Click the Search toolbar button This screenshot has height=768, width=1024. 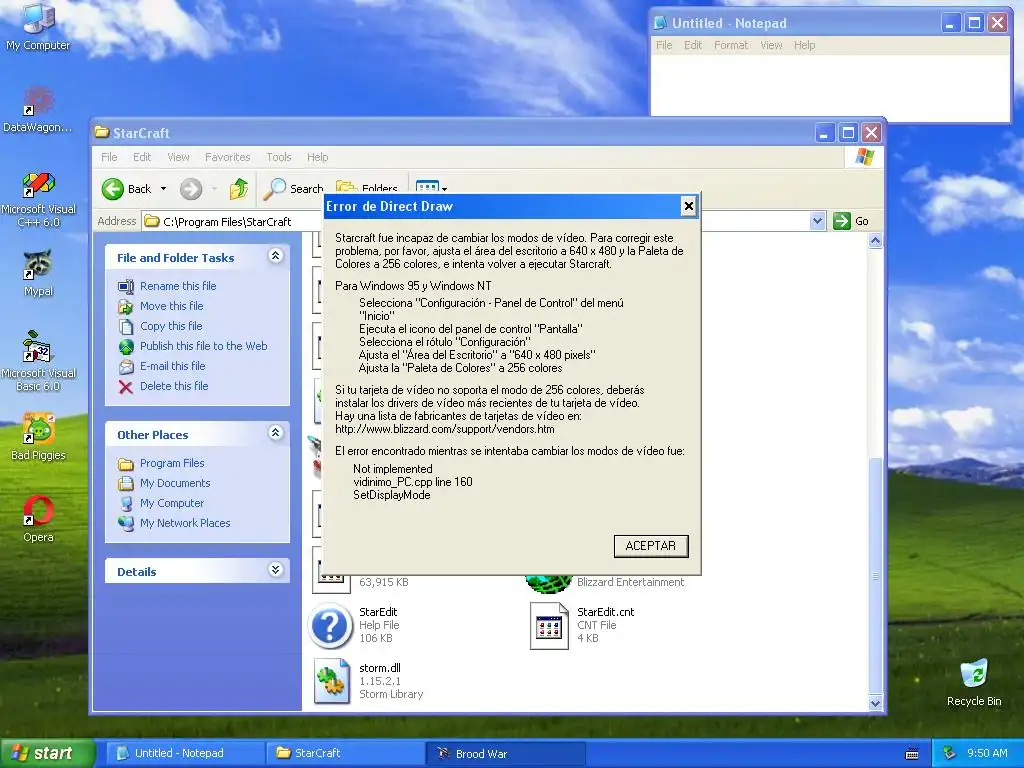(293, 189)
